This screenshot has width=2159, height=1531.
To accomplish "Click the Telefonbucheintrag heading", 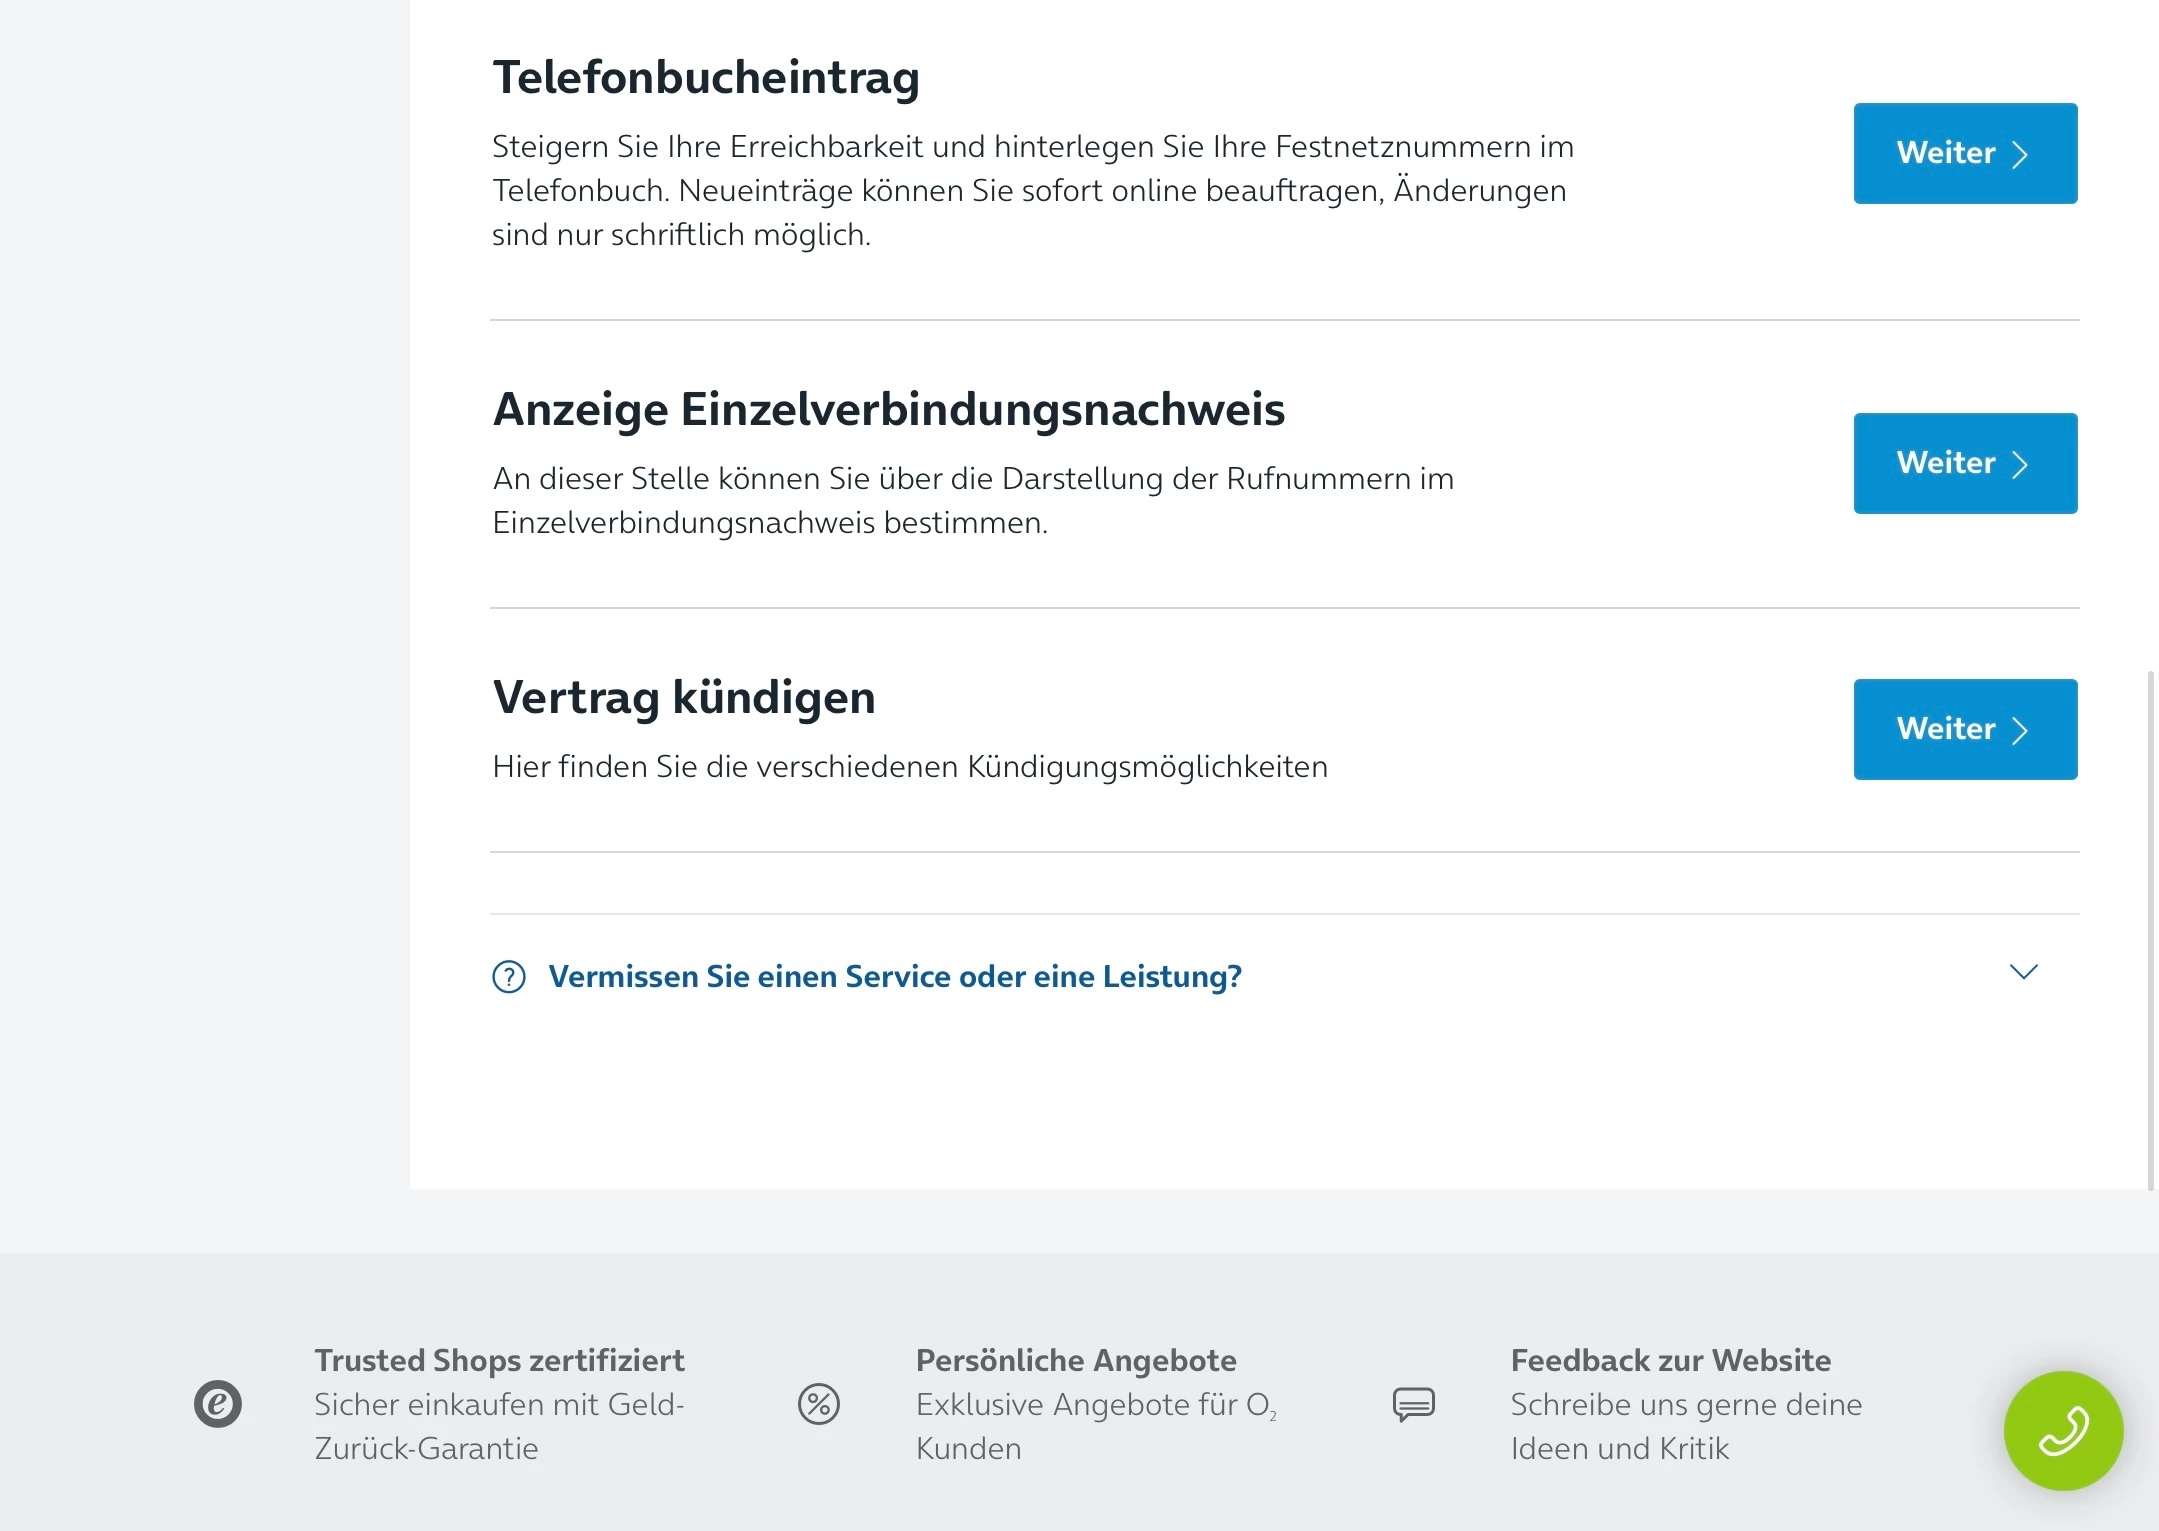I will click(705, 77).
